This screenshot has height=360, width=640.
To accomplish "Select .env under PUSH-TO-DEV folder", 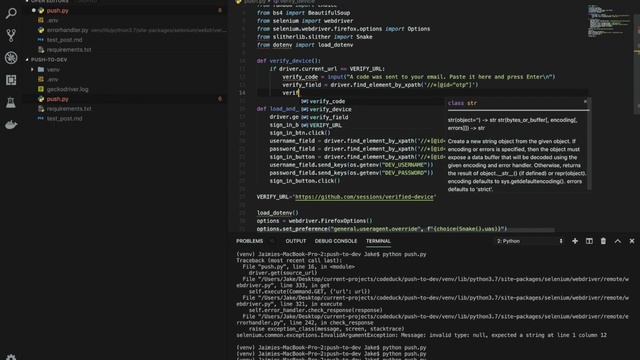I will [x=52, y=79].
